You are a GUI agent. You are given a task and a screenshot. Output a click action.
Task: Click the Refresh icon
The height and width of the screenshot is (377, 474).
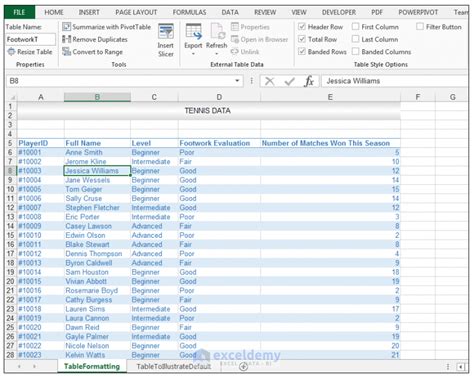(217, 32)
